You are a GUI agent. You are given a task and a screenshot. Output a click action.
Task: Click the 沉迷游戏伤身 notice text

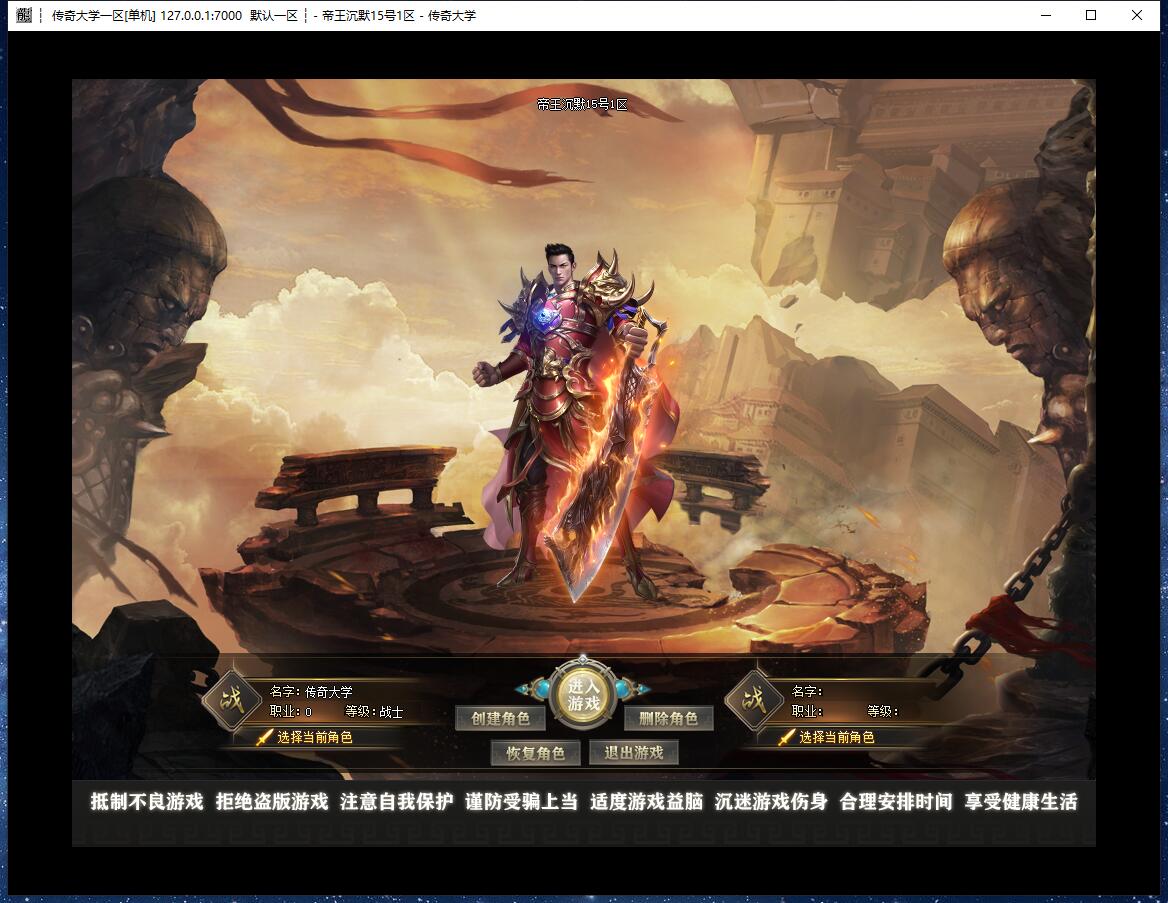click(771, 802)
